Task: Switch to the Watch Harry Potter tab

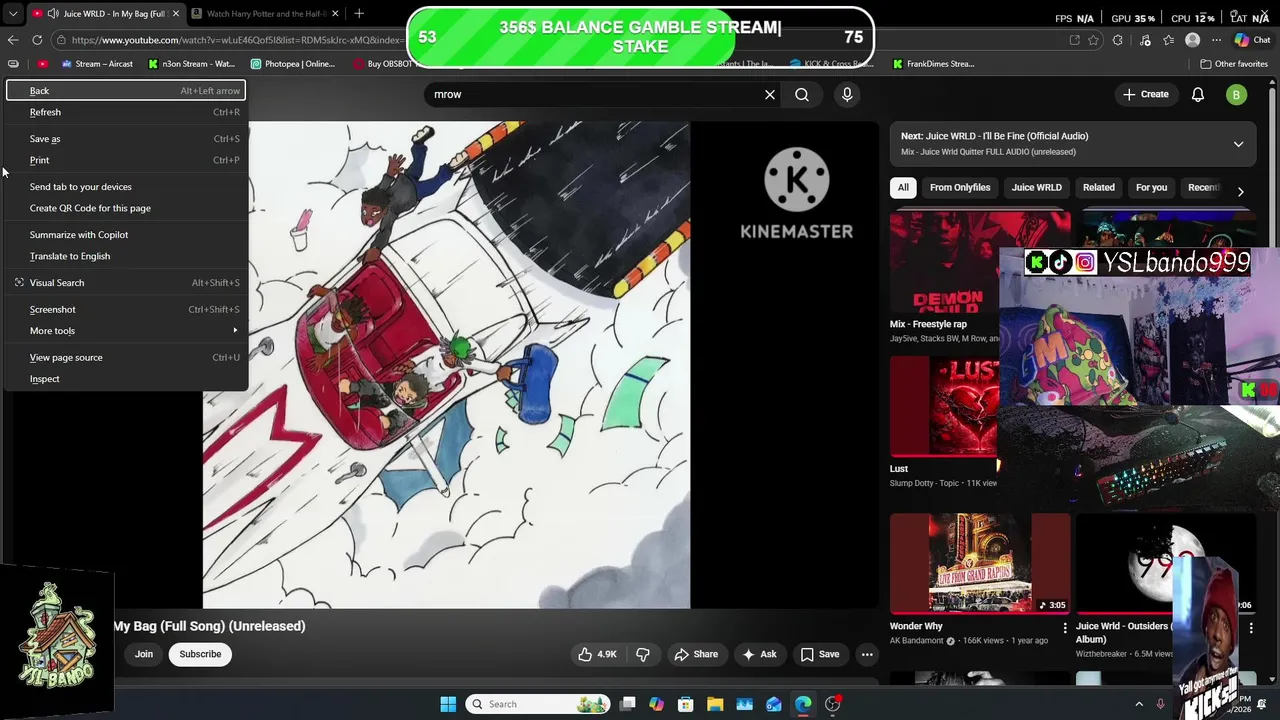Action: pos(265,14)
